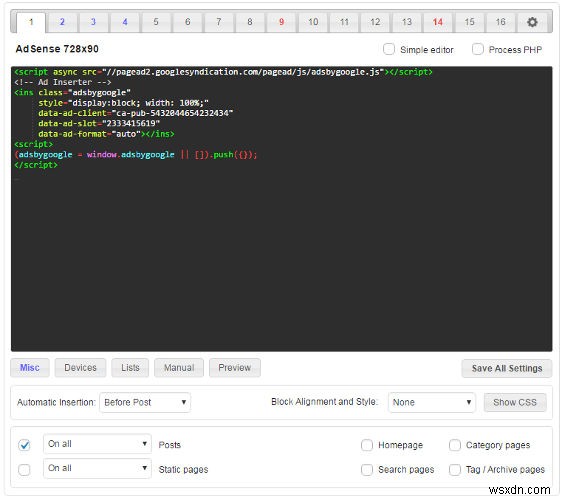The image size is (562, 500).
Task: Click the data-ad-slot code line
Action: tap(99, 124)
